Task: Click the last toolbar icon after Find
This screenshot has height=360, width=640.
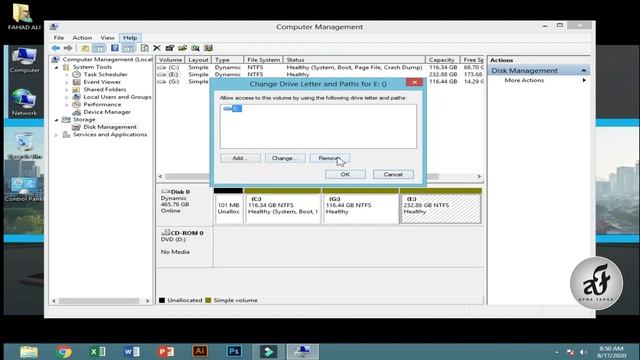Action: coord(208,48)
